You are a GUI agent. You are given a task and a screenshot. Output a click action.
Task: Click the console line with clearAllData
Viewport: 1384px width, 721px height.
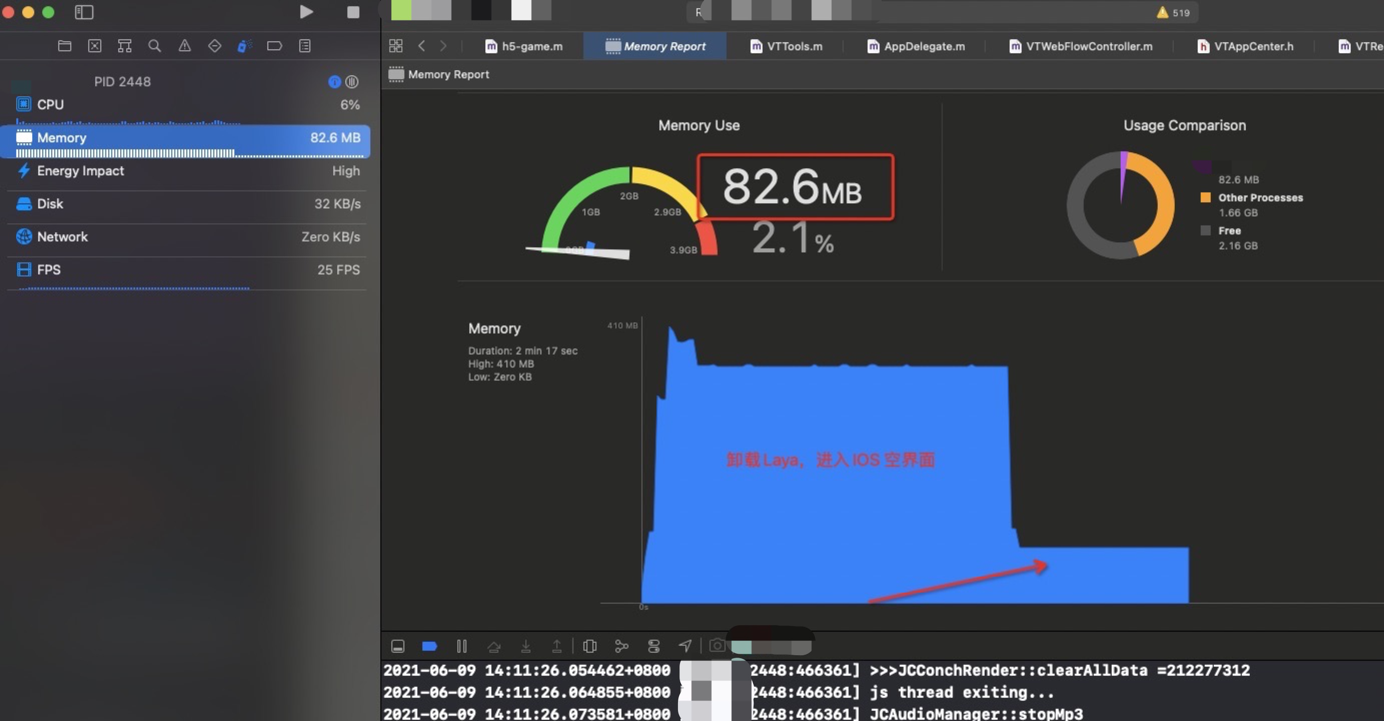[x=817, y=670]
